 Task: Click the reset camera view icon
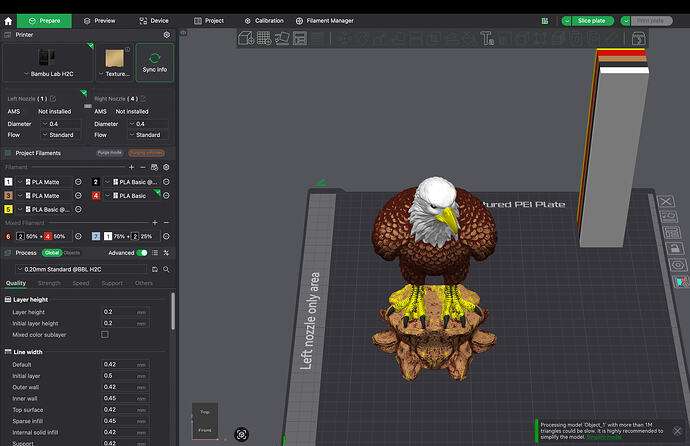click(241, 435)
